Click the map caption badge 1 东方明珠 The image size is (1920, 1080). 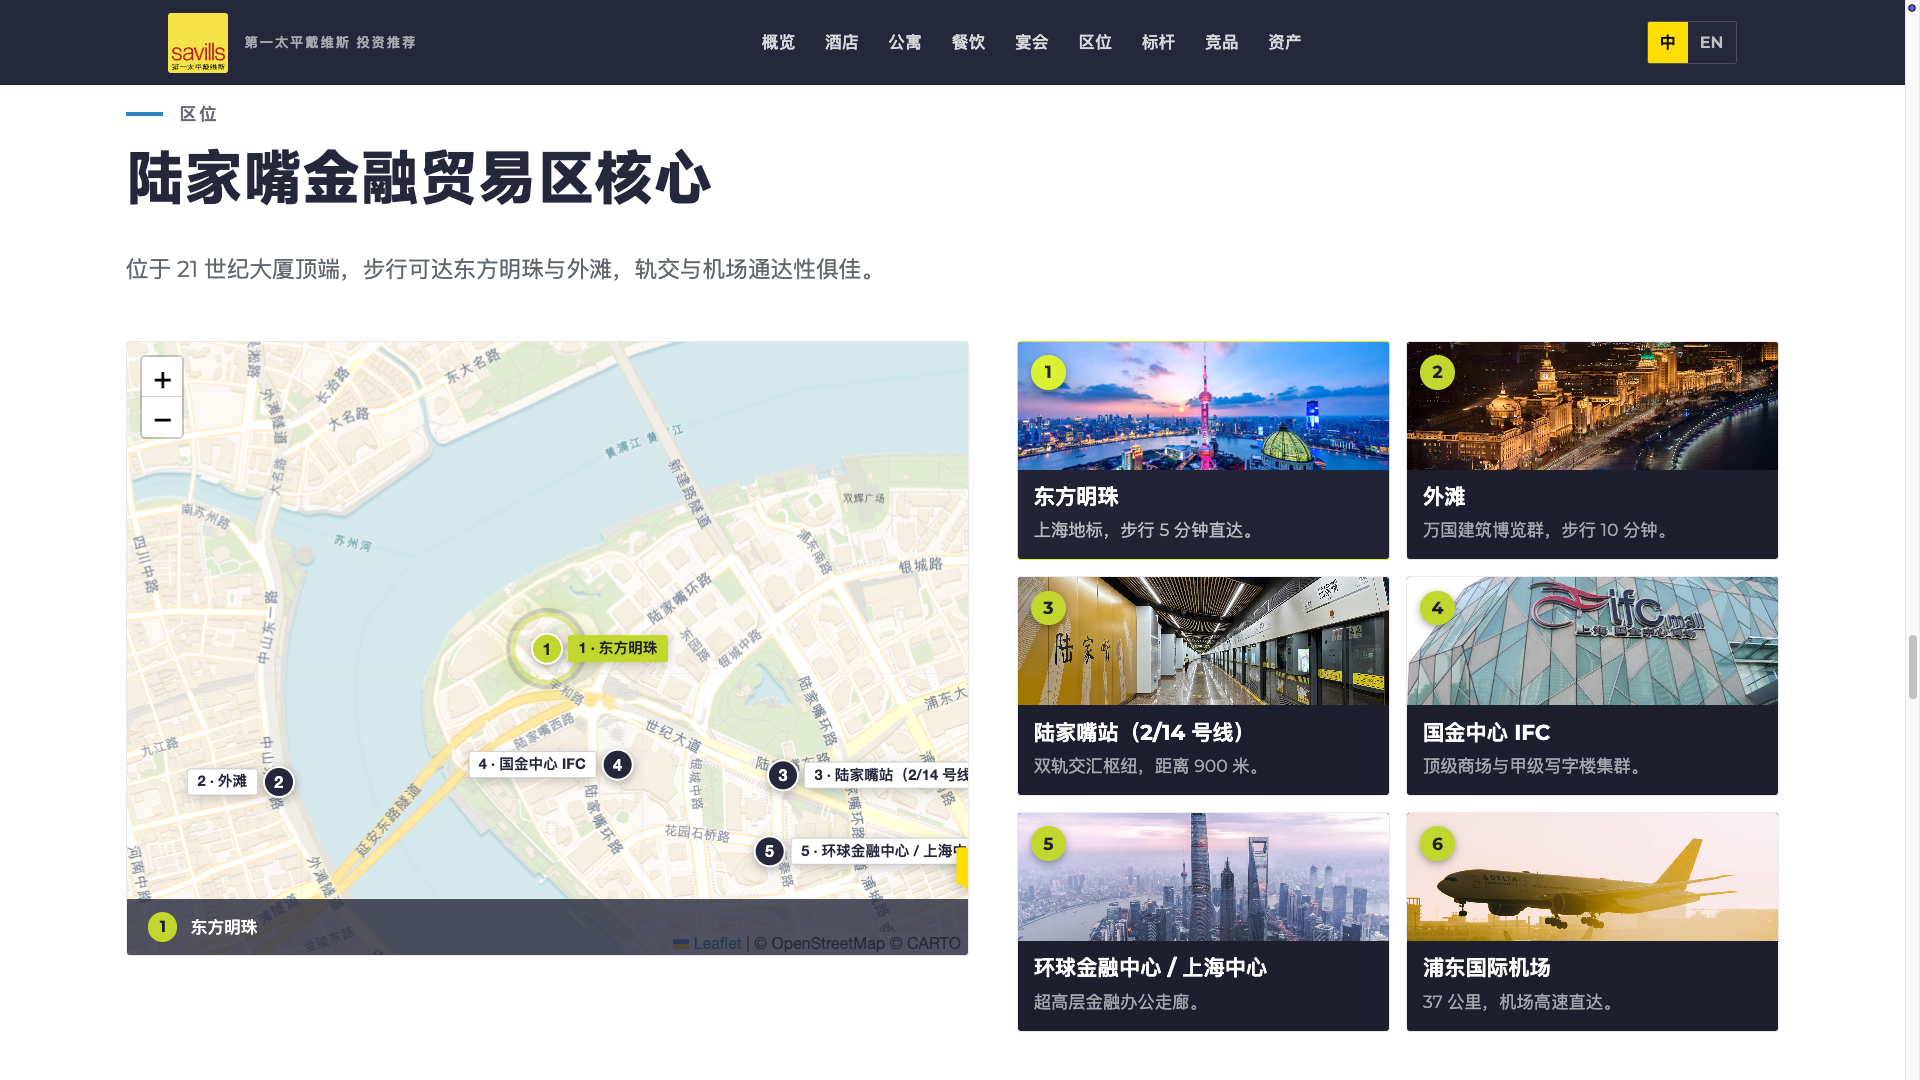(162, 927)
